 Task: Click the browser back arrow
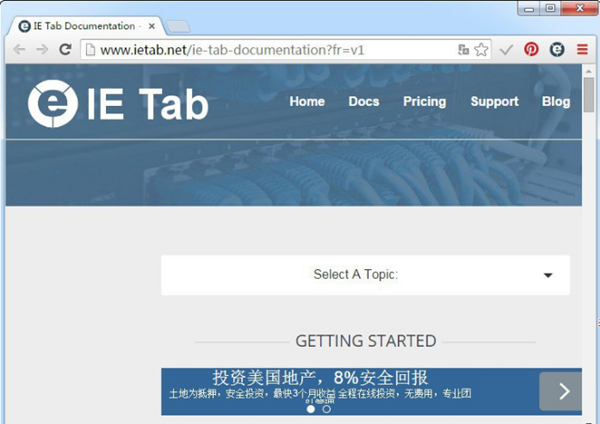(x=19, y=49)
